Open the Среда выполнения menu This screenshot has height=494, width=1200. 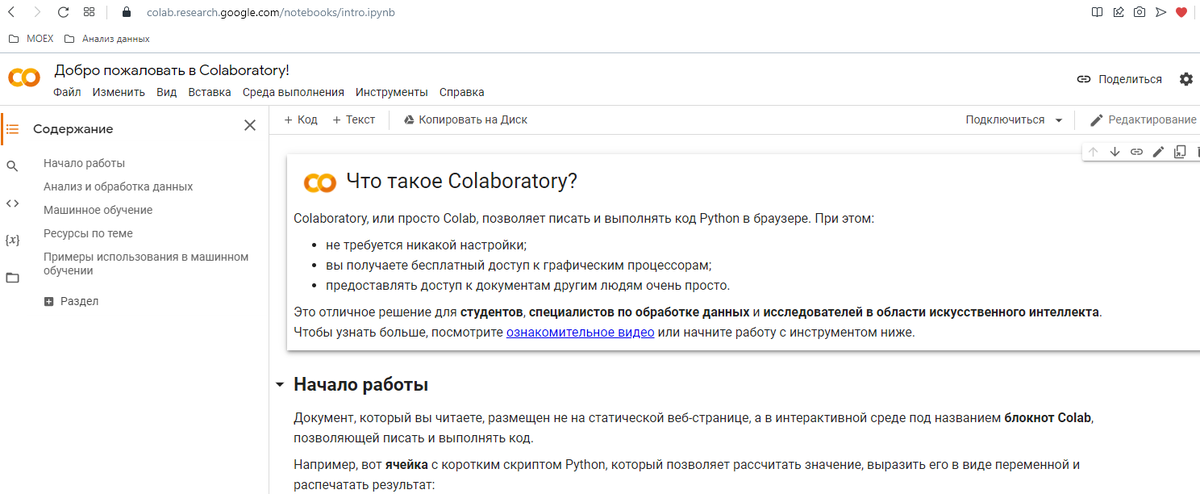[293, 92]
